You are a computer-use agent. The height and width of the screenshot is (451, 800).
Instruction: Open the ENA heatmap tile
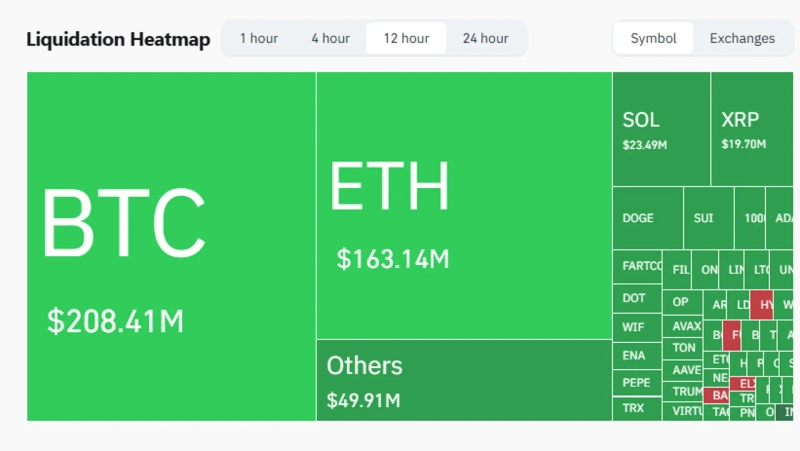635,354
